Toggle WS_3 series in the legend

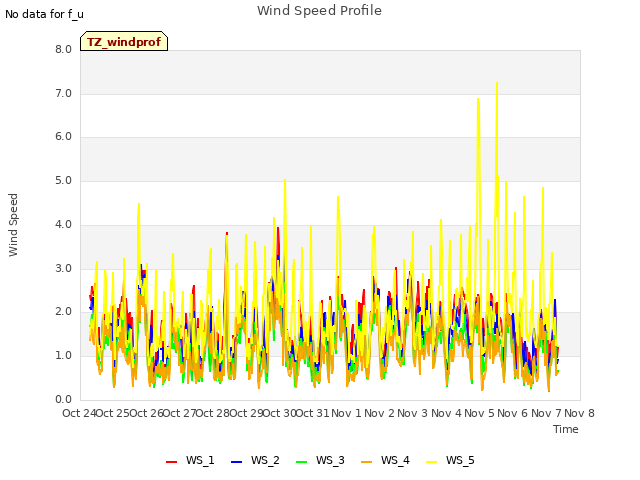coord(320,460)
